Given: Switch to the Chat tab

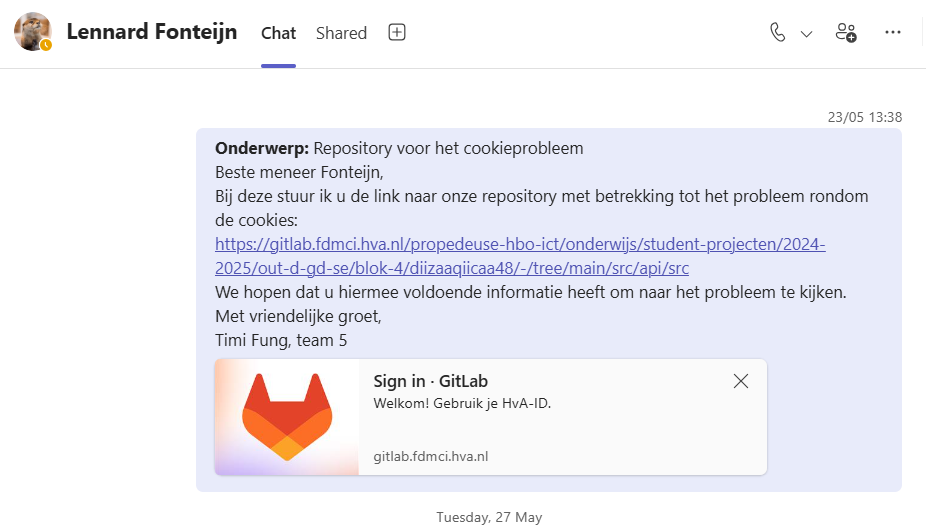Looking at the screenshot, I should pos(278,33).
